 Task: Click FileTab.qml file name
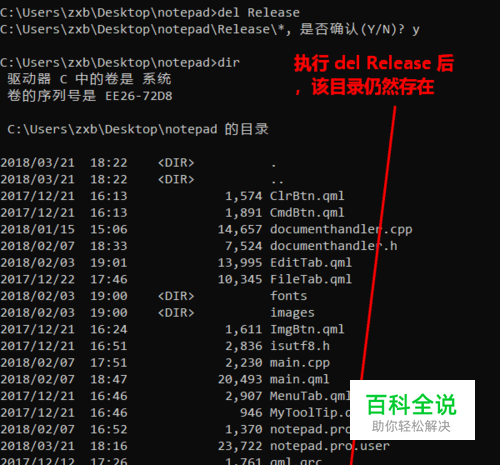(x=311, y=279)
